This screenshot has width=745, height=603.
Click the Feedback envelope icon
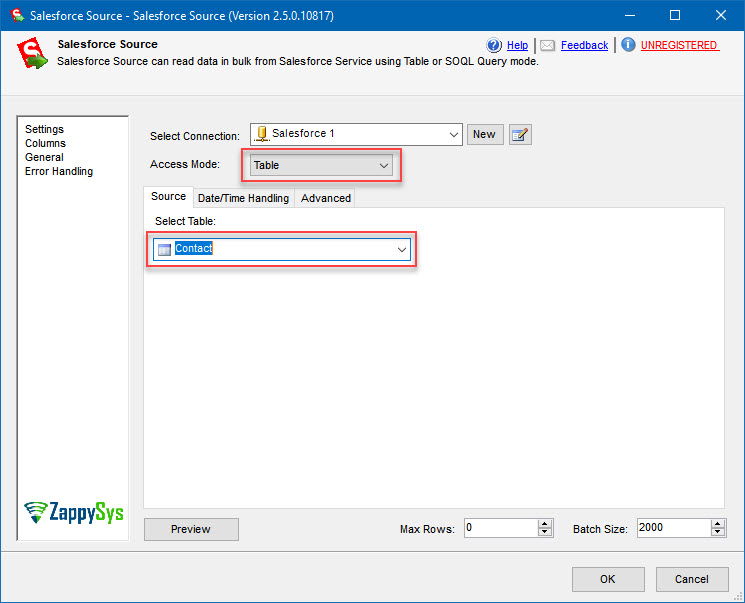(x=548, y=45)
